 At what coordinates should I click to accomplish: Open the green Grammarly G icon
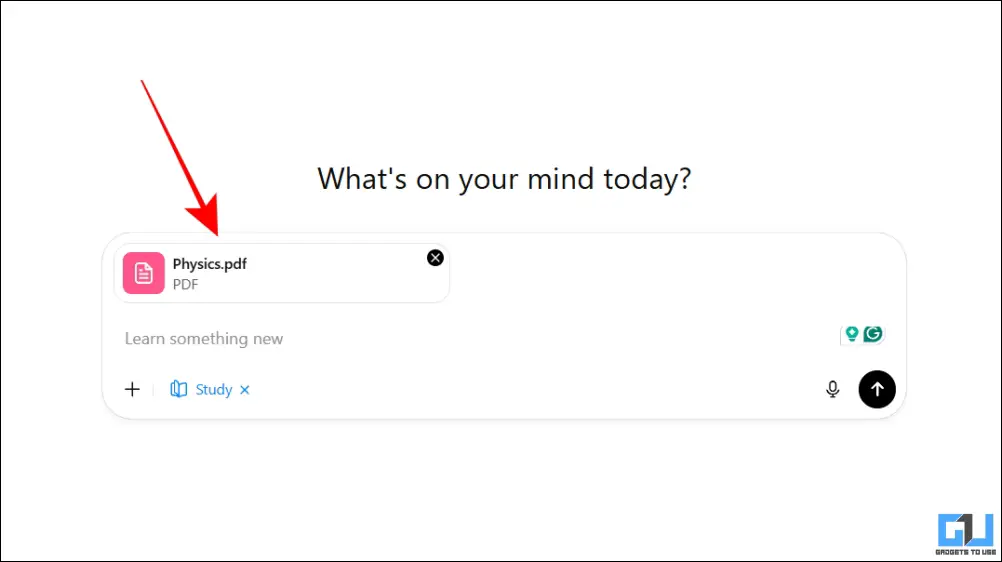(874, 334)
